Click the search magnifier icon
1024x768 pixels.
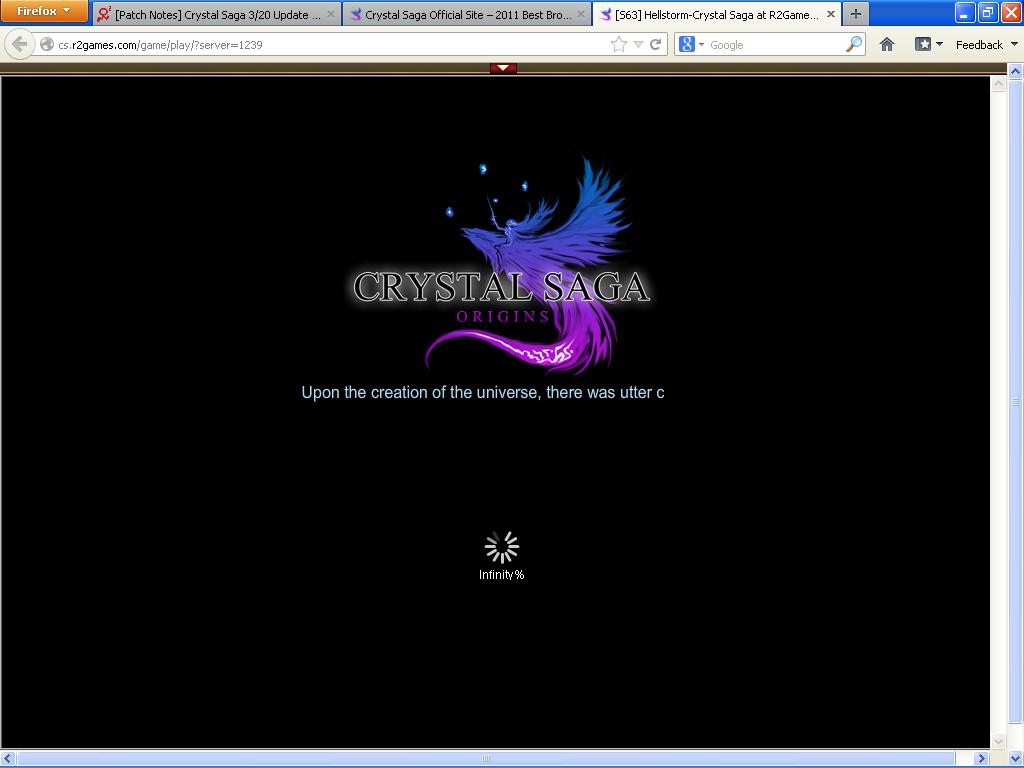(853, 44)
